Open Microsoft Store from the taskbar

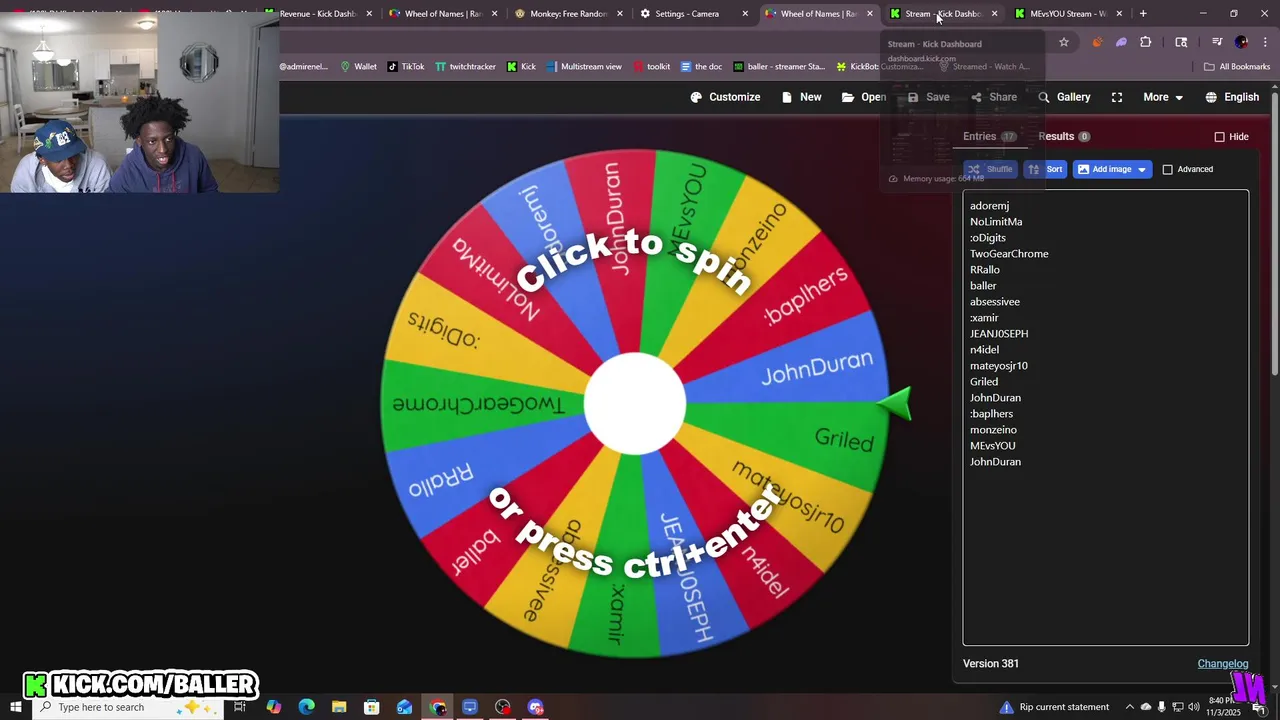[x=372, y=707]
